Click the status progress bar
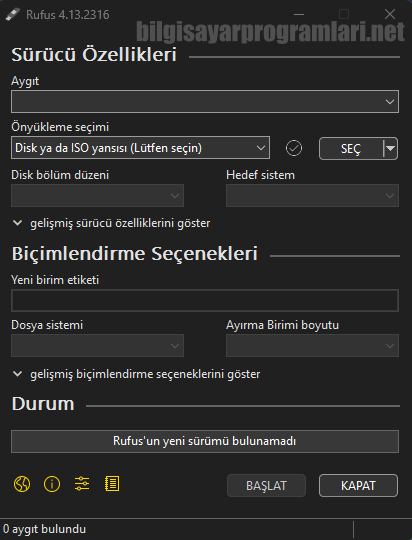 [205, 441]
